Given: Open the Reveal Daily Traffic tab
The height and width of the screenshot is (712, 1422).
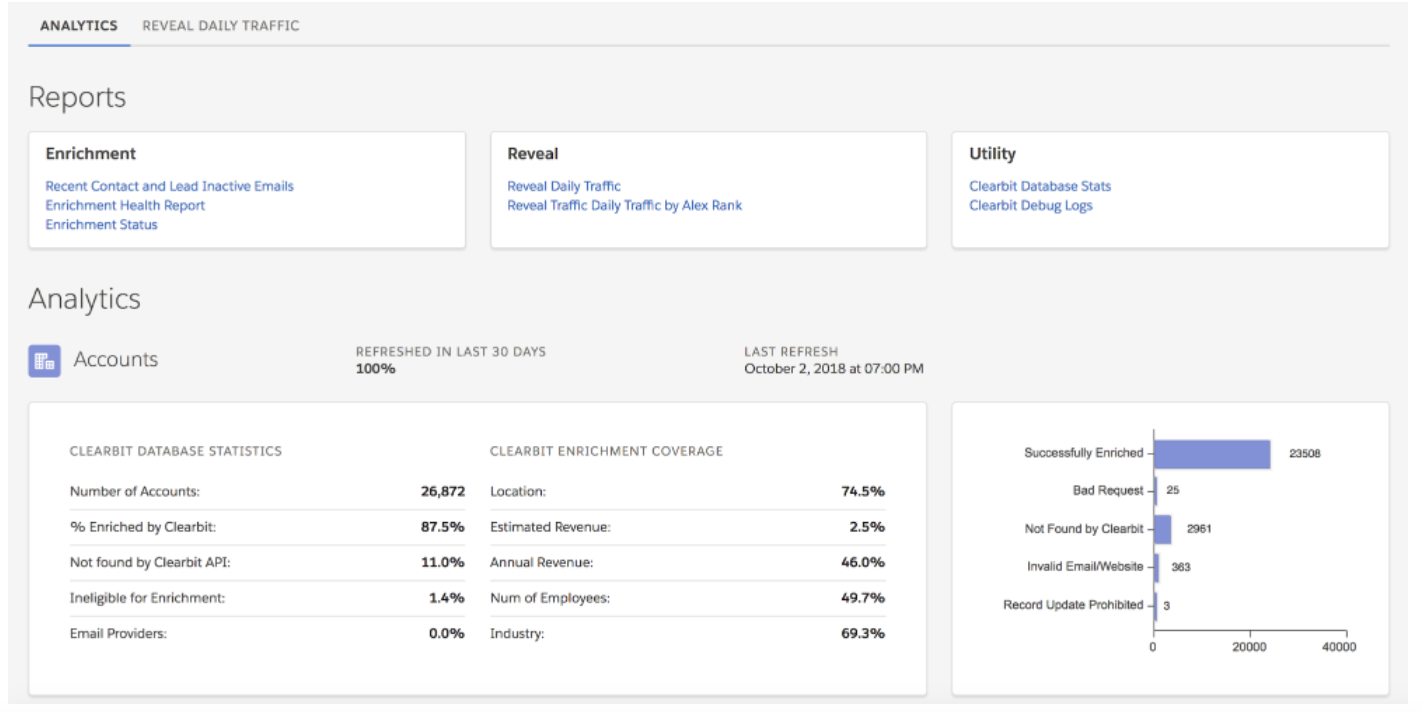Looking at the screenshot, I should [x=221, y=26].
